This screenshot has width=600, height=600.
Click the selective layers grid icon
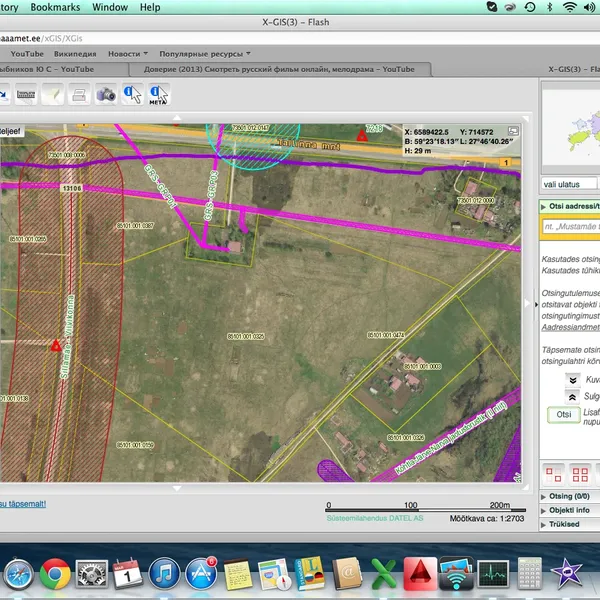[553, 474]
